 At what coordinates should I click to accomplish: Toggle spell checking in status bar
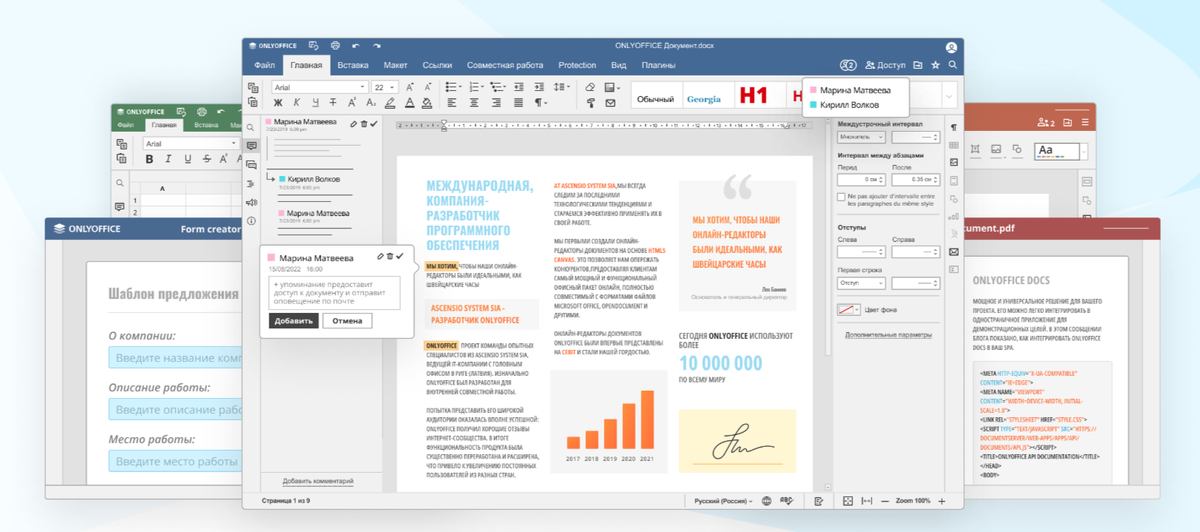787,501
